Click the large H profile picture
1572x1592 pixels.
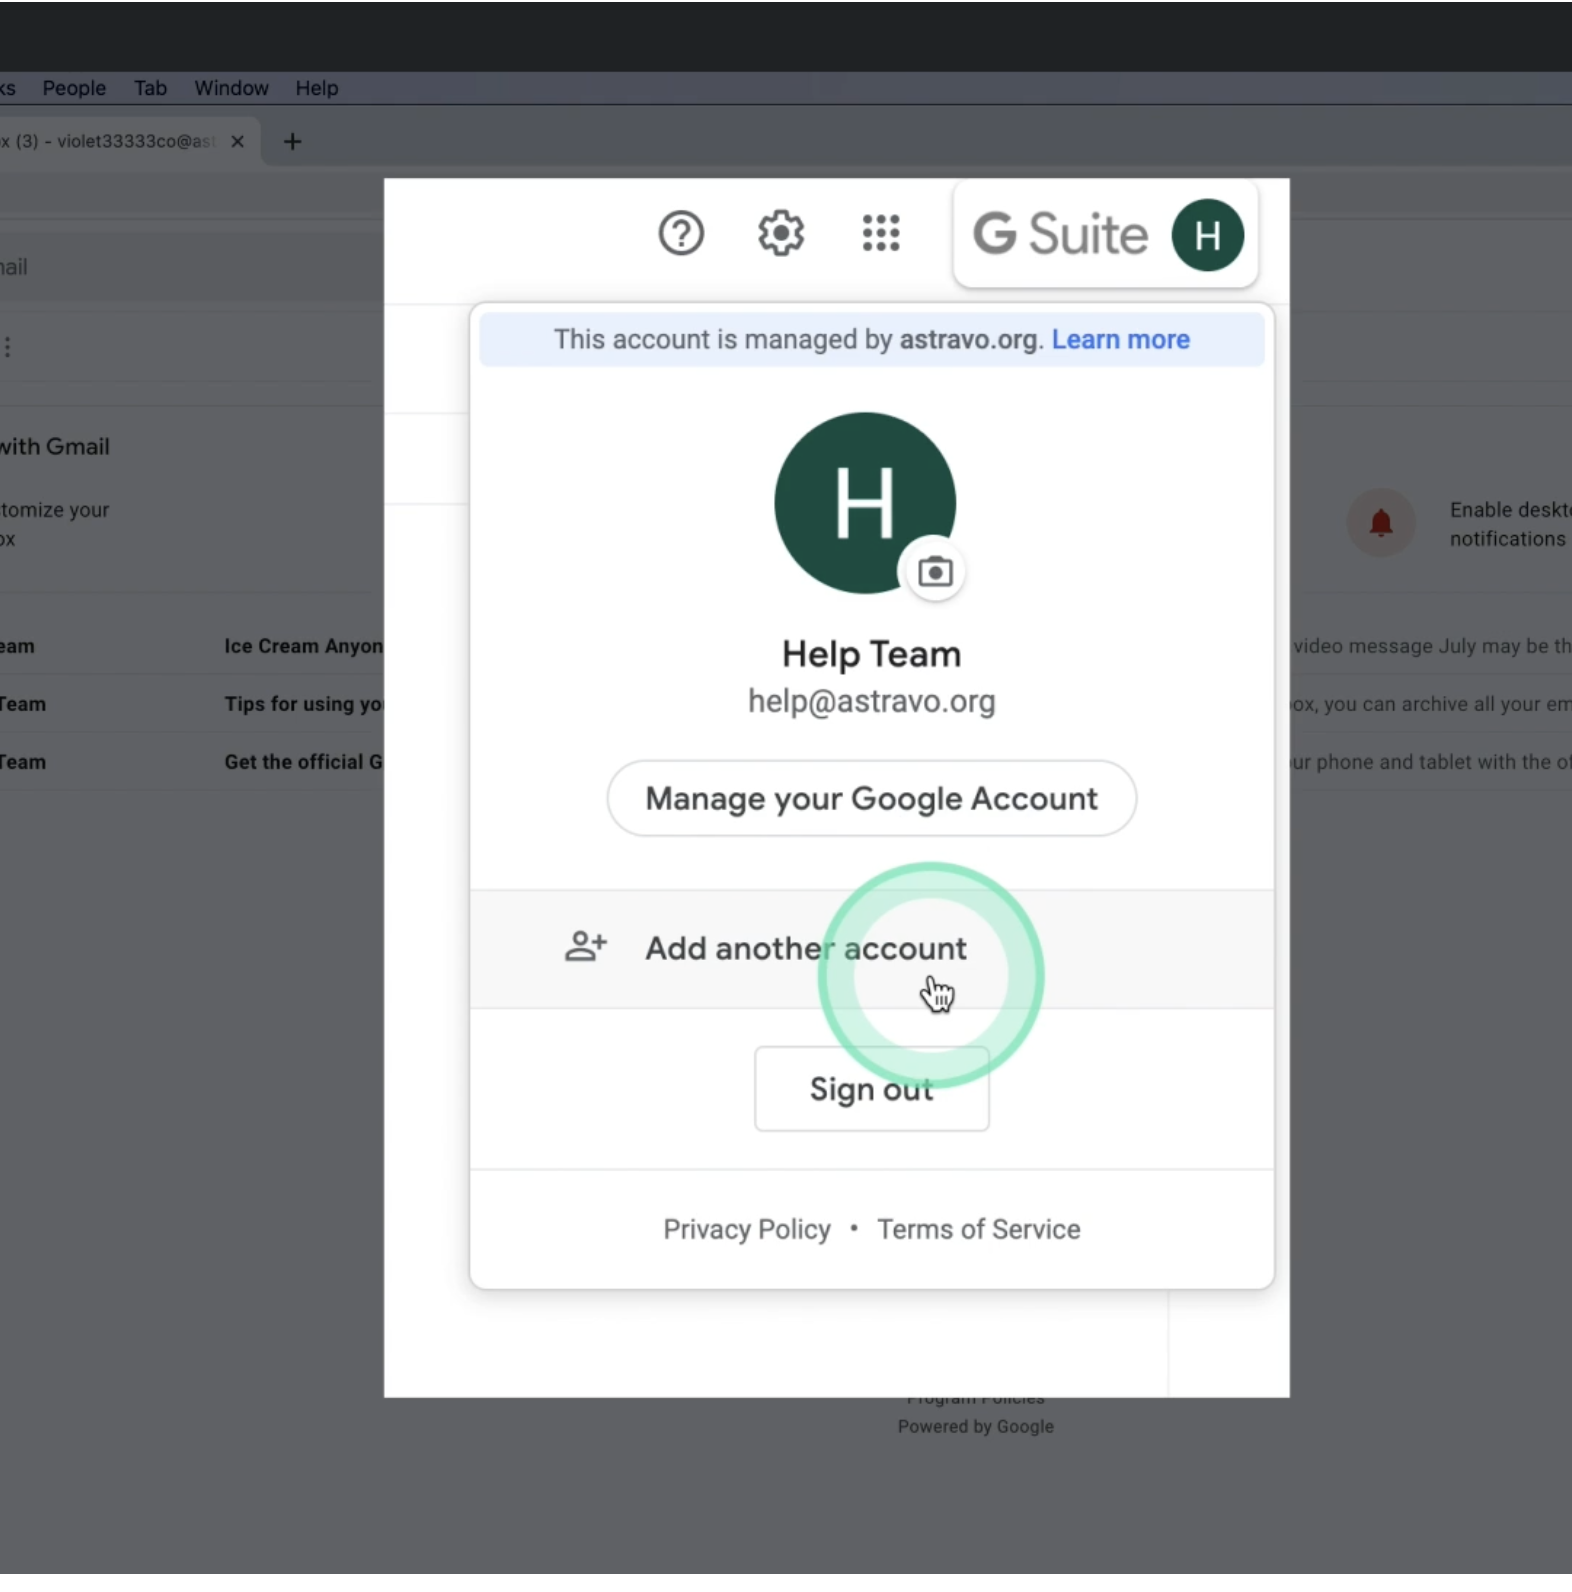click(865, 503)
